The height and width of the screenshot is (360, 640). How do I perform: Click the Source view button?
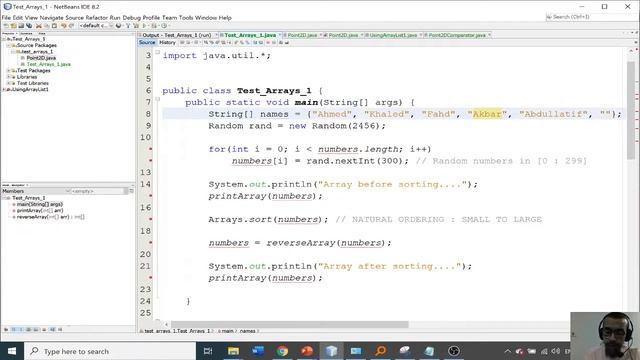click(x=147, y=42)
